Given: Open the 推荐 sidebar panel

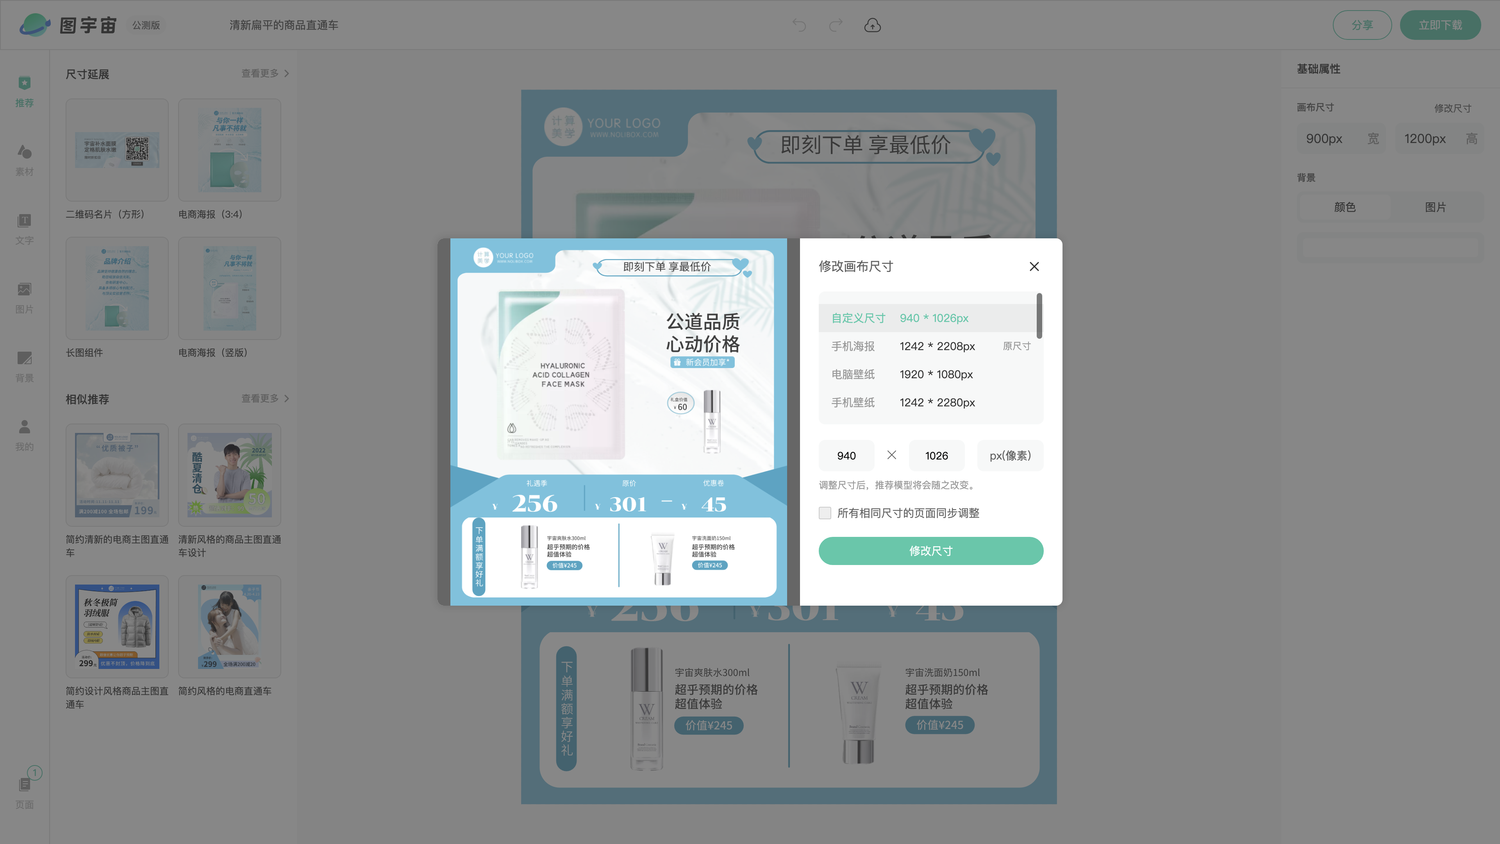Looking at the screenshot, I should (25, 91).
